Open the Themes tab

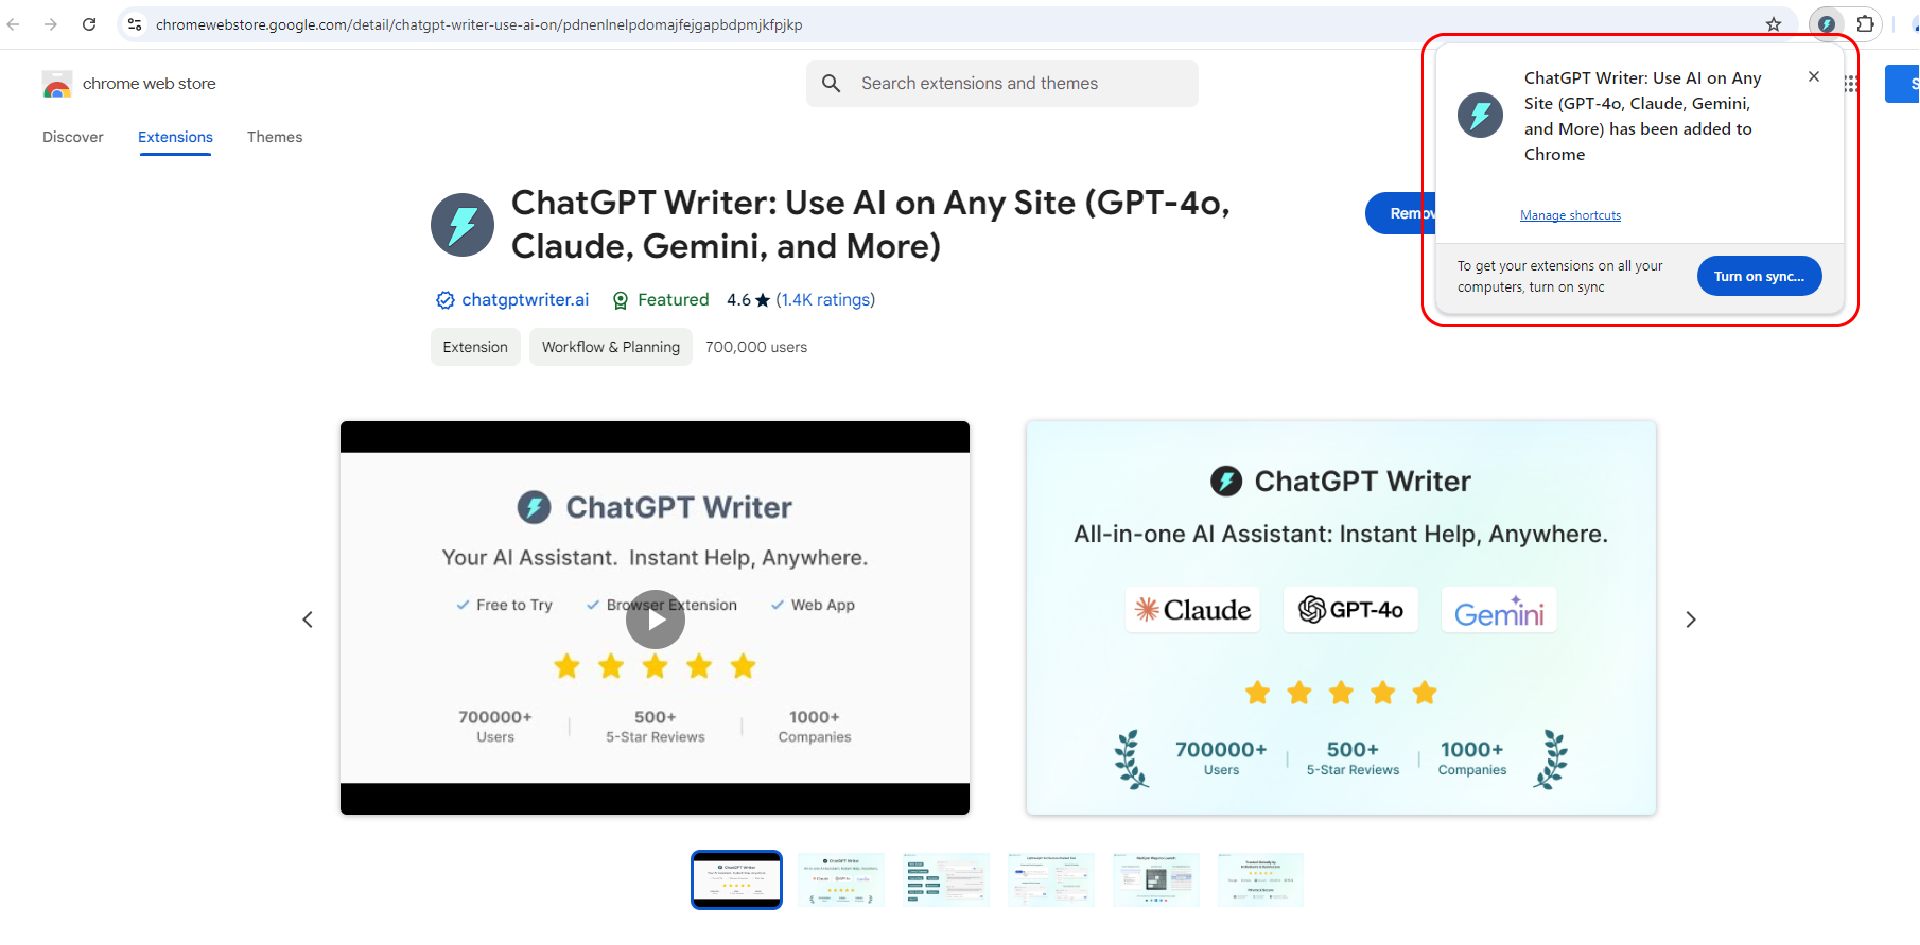275,137
